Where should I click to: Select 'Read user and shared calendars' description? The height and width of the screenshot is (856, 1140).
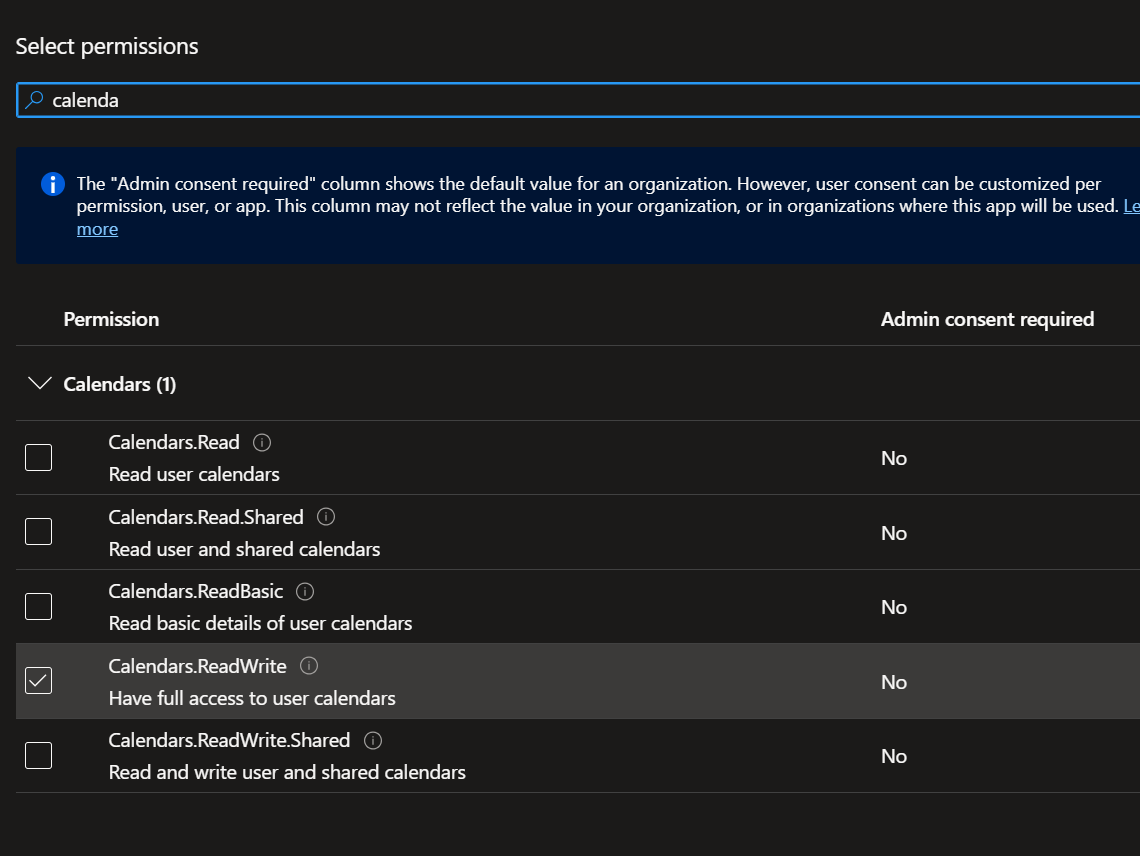click(x=244, y=549)
